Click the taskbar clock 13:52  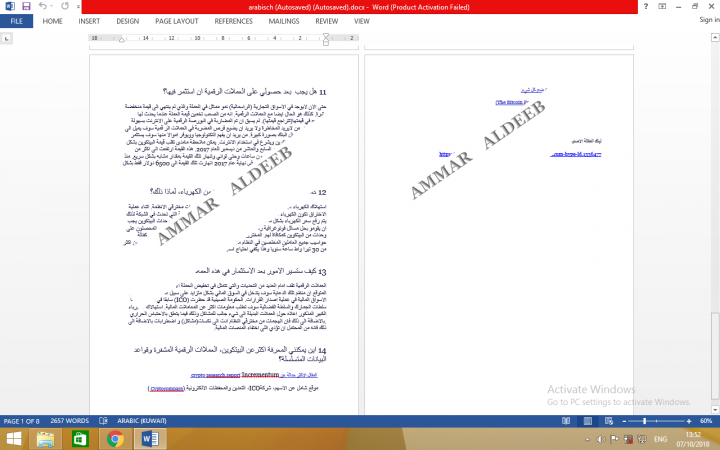click(693, 434)
